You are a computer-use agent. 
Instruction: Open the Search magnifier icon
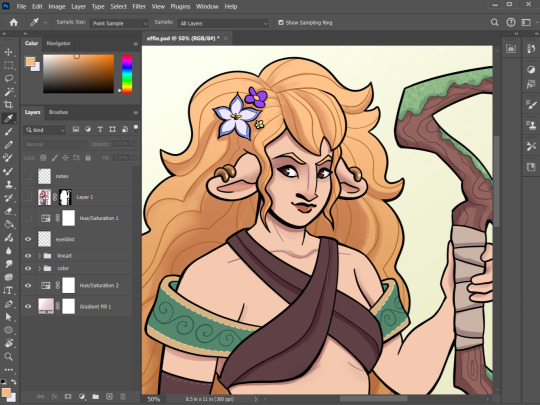click(x=495, y=23)
